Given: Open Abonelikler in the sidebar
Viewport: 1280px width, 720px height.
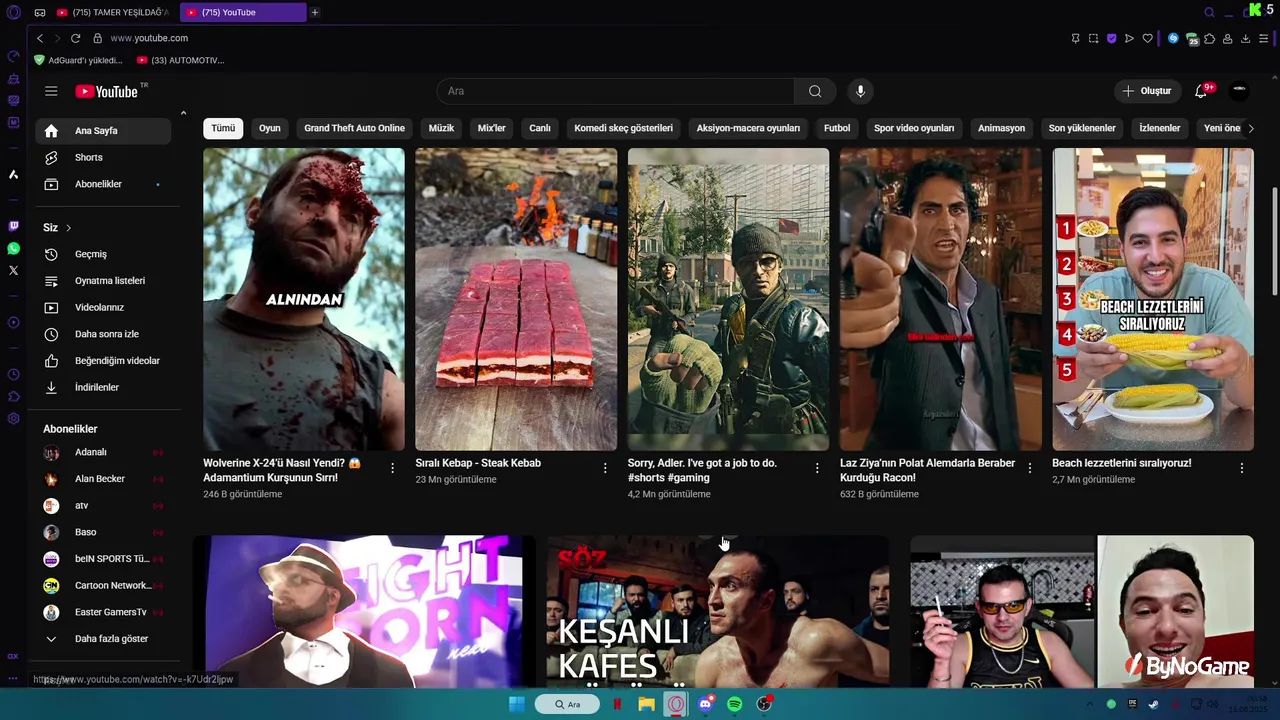Looking at the screenshot, I should coord(104,184).
